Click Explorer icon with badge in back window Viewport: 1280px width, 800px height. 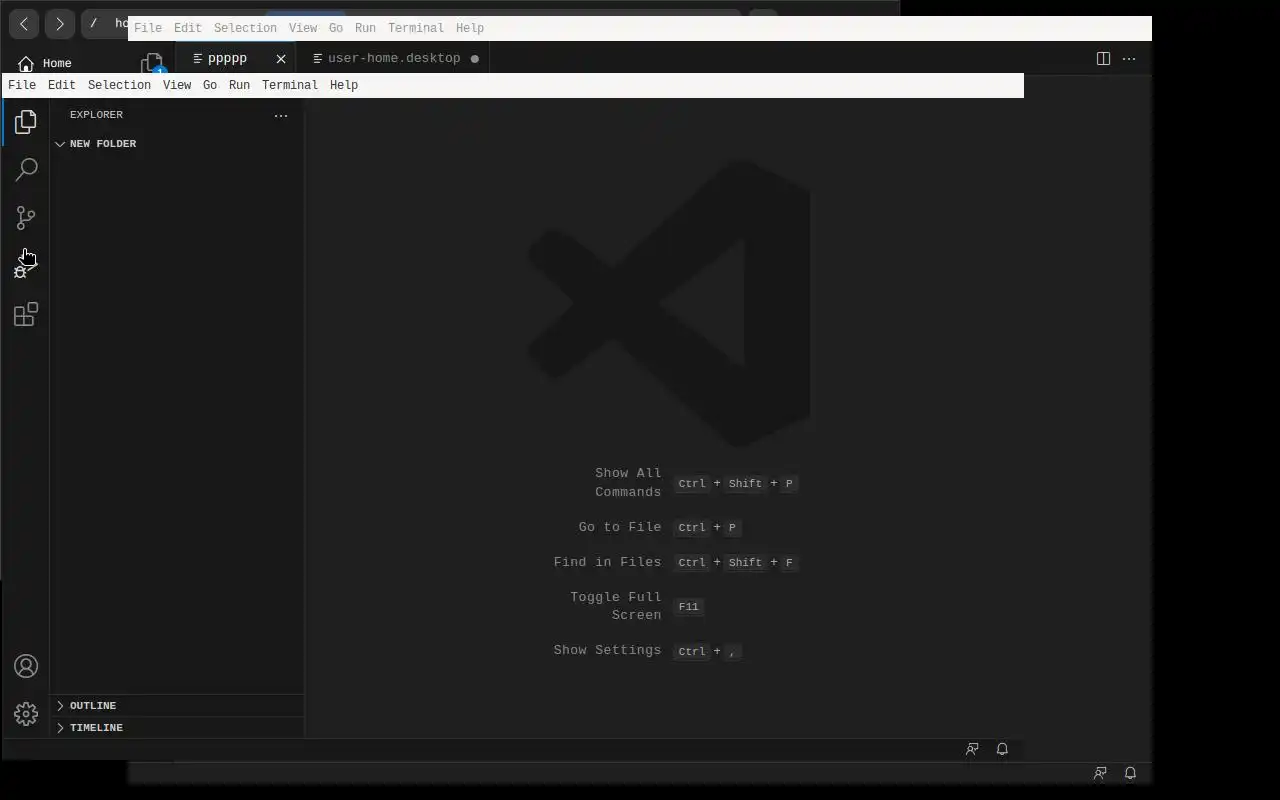(x=152, y=63)
